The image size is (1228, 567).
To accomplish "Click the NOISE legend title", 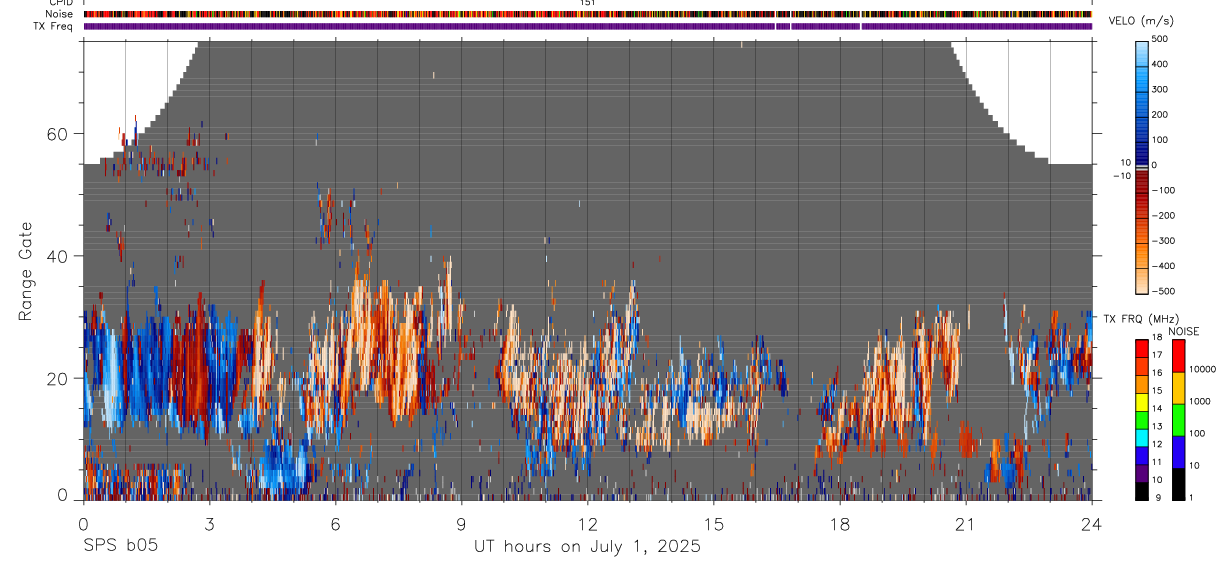I will pyautogui.click(x=1184, y=332).
